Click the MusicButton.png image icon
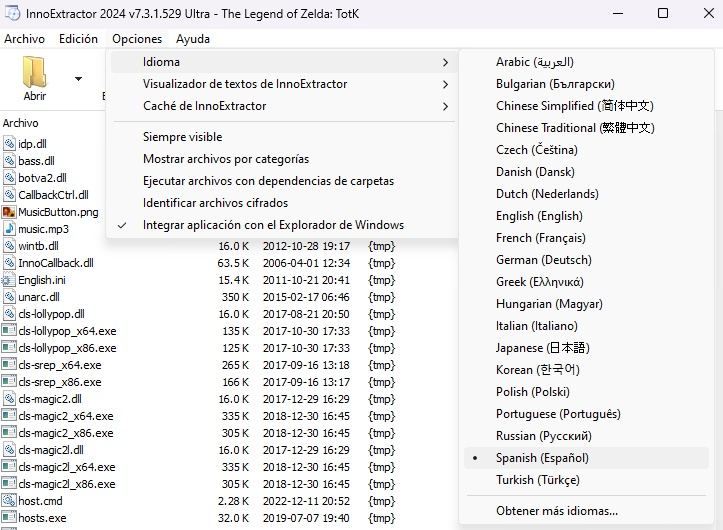 point(9,212)
